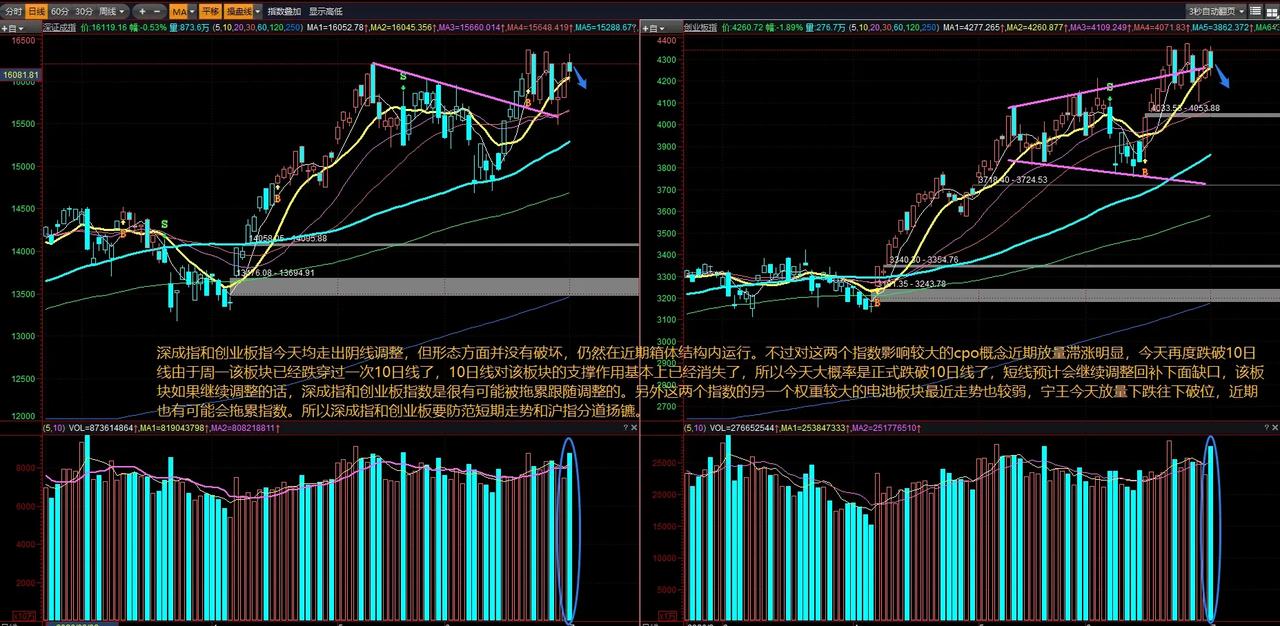Viewport: 1280px width, 626px height.
Task: Click the 4033.55 - 4053.88 gap label
Action: click(x=1185, y=108)
